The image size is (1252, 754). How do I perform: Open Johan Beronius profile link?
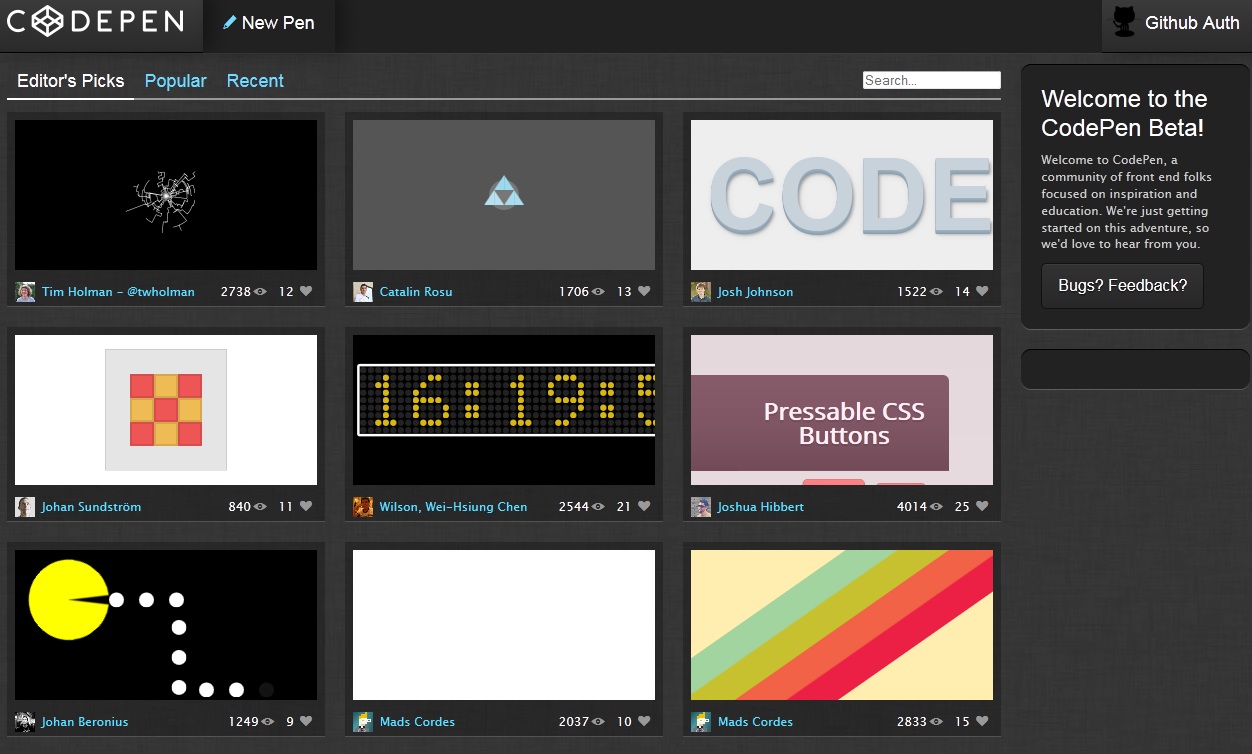pos(85,722)
